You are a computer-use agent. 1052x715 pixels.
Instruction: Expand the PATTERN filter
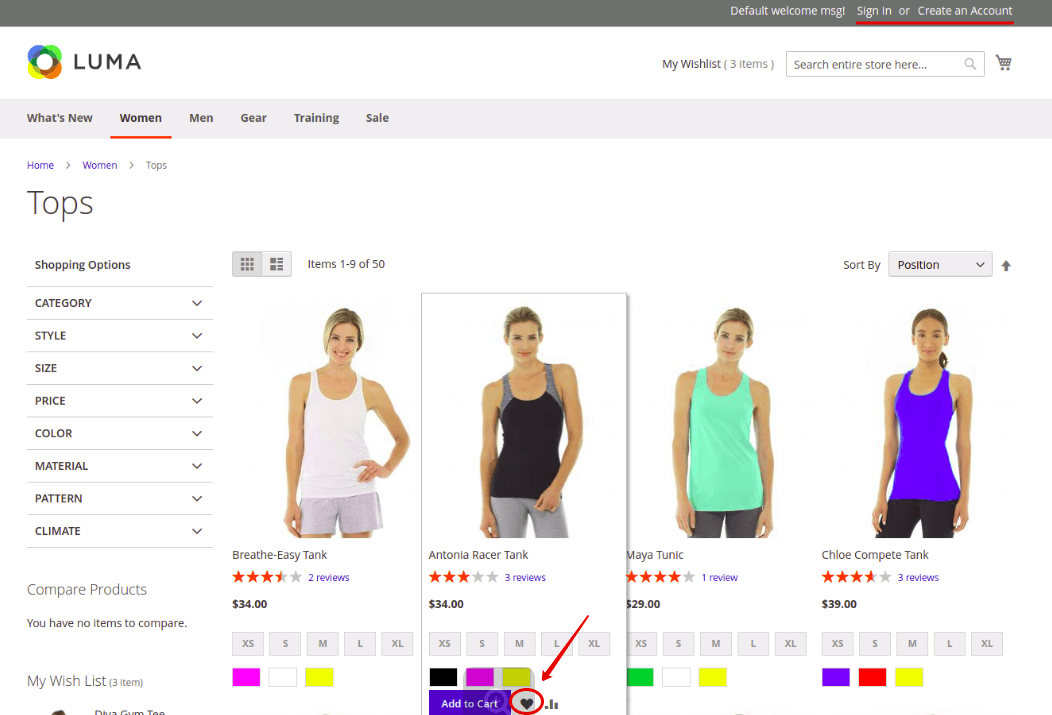[x=119, y=498]
